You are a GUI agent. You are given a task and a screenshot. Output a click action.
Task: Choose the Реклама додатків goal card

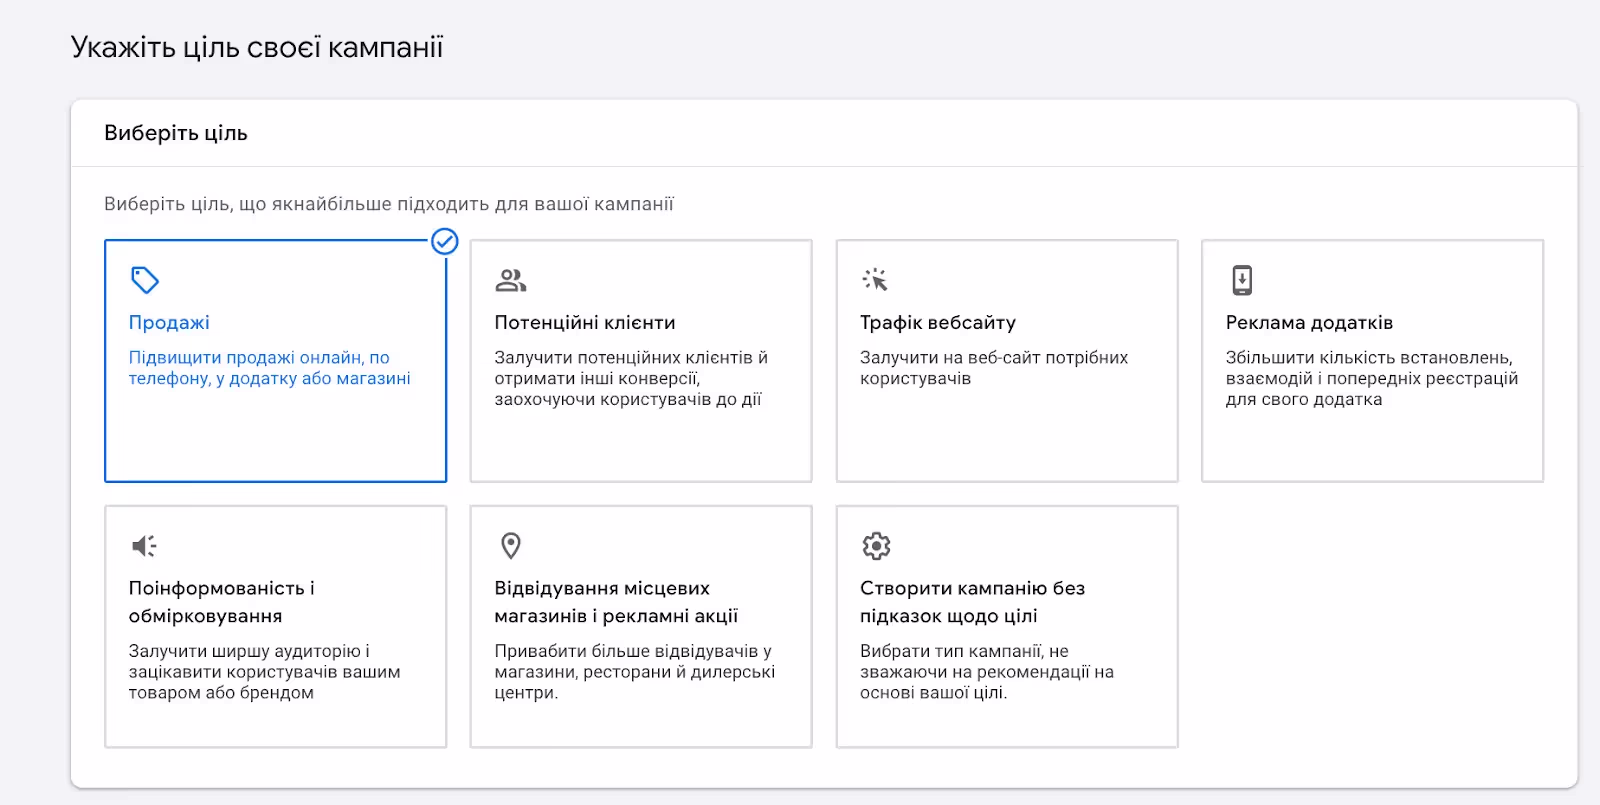pyautogui.click(x=1372, y=361)
